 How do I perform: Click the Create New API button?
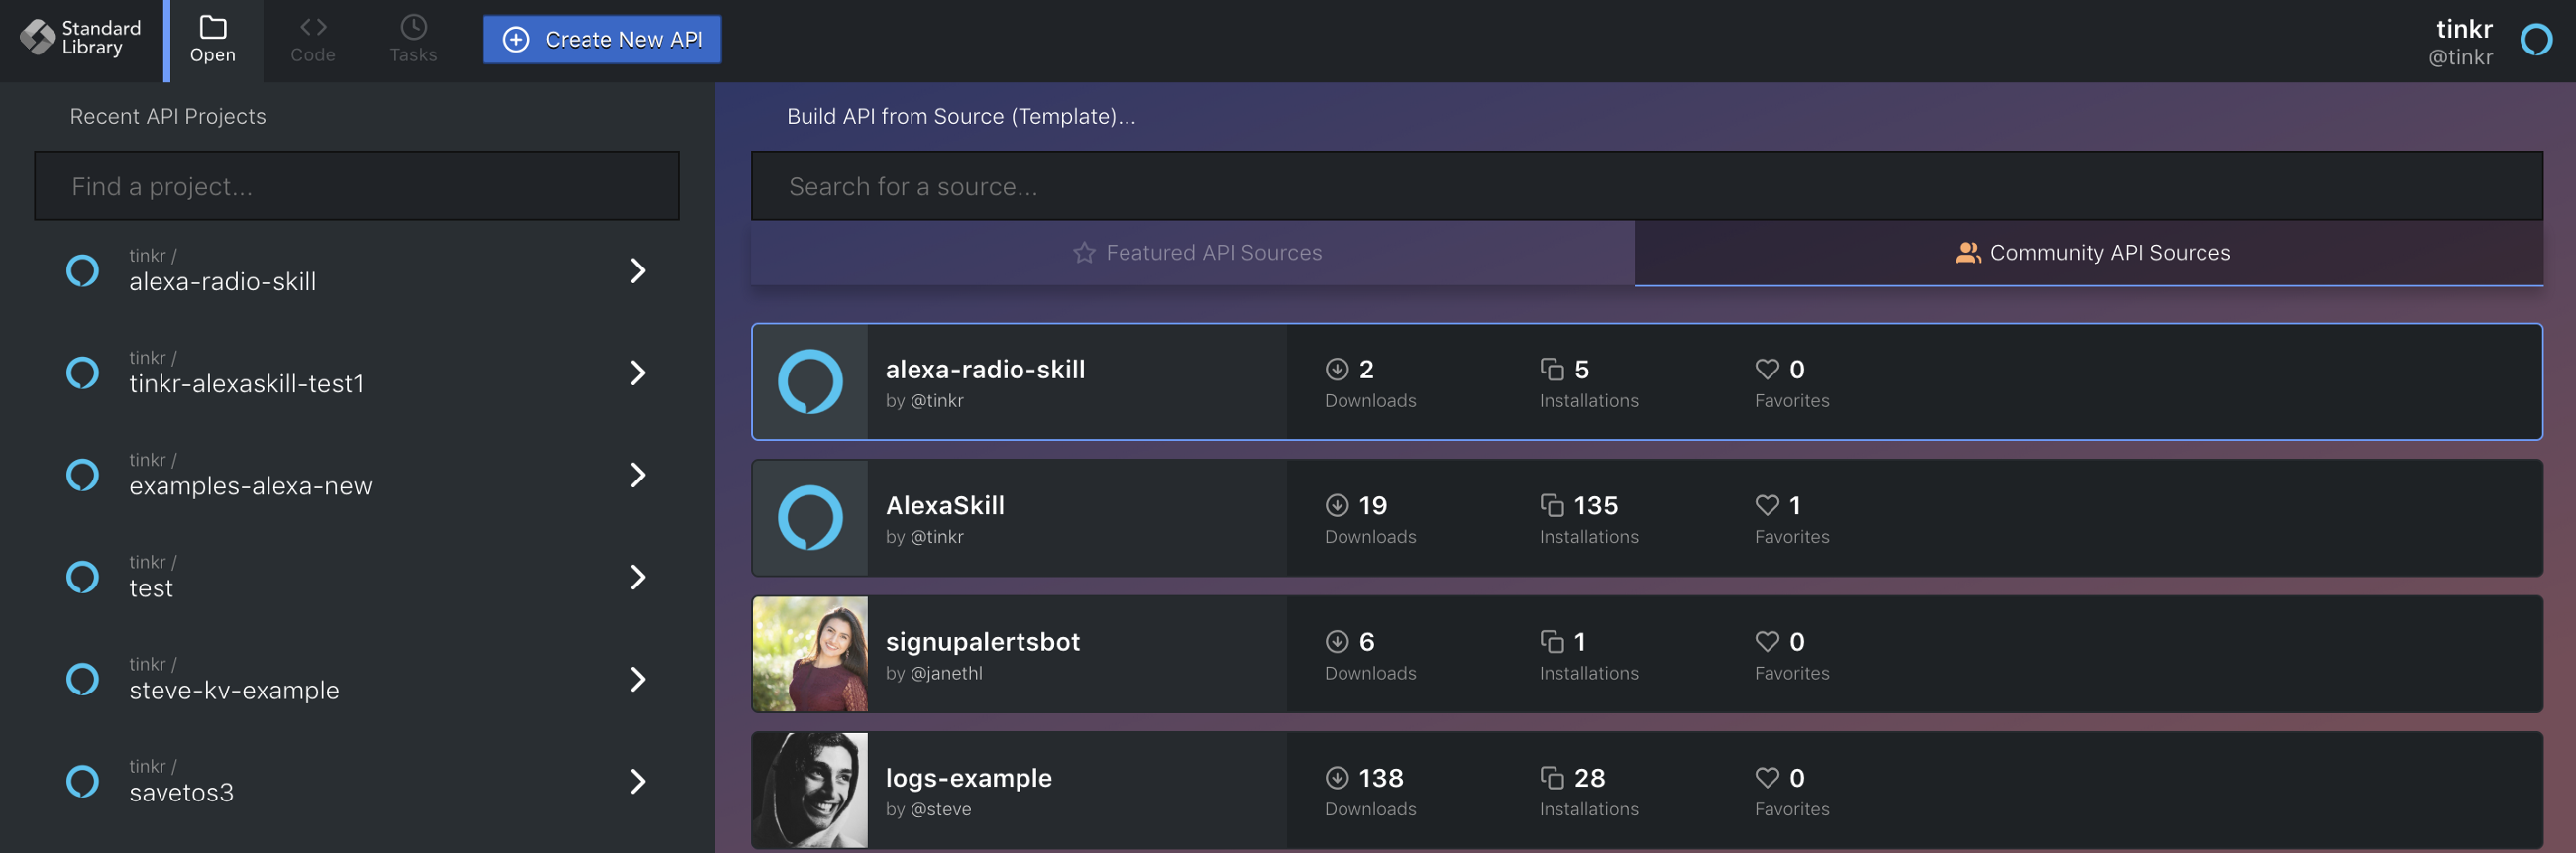click(x=602, y=39)
